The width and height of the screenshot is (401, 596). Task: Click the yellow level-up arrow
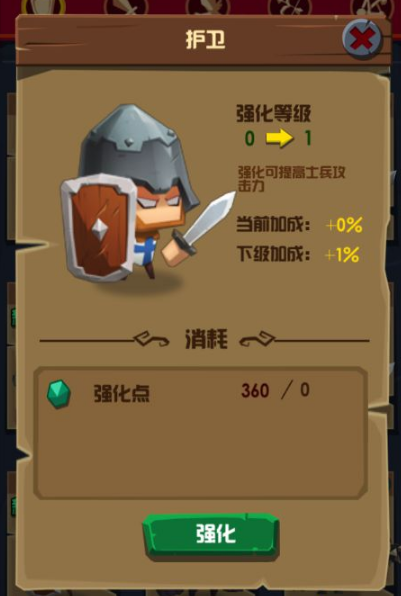point(279,139)
